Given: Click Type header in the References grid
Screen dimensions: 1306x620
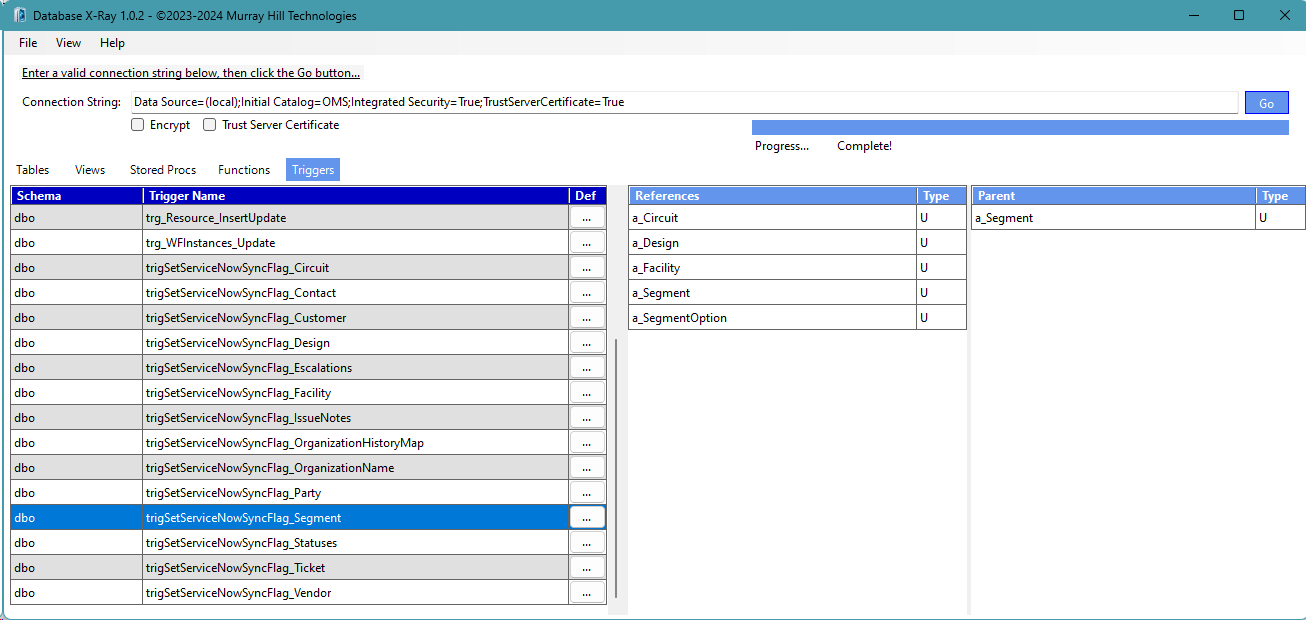Looking at the screenshot, I should coord(941,196).
